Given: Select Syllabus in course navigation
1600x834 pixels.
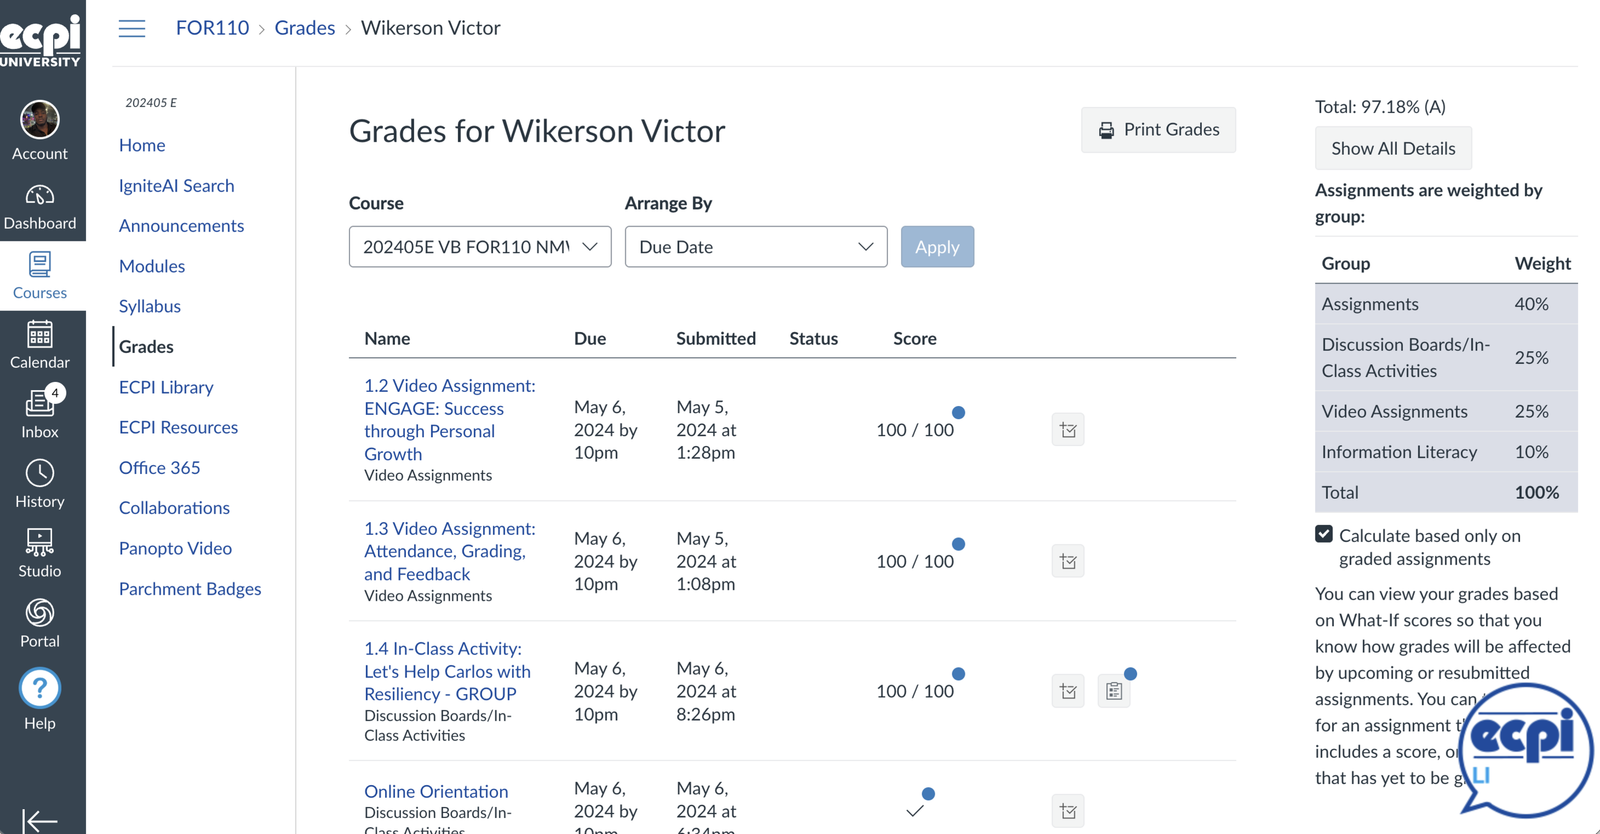Looking at the screenshot, I should point(150,306).
